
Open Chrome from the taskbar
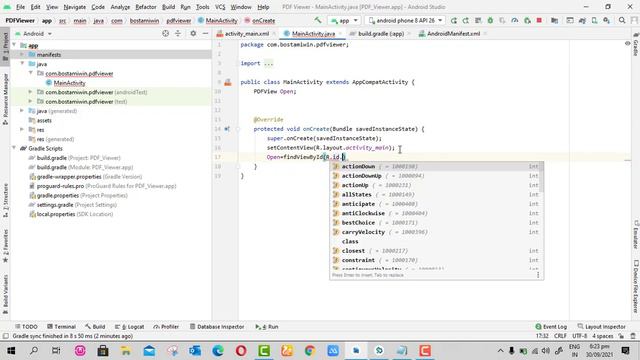pos(310,351)
